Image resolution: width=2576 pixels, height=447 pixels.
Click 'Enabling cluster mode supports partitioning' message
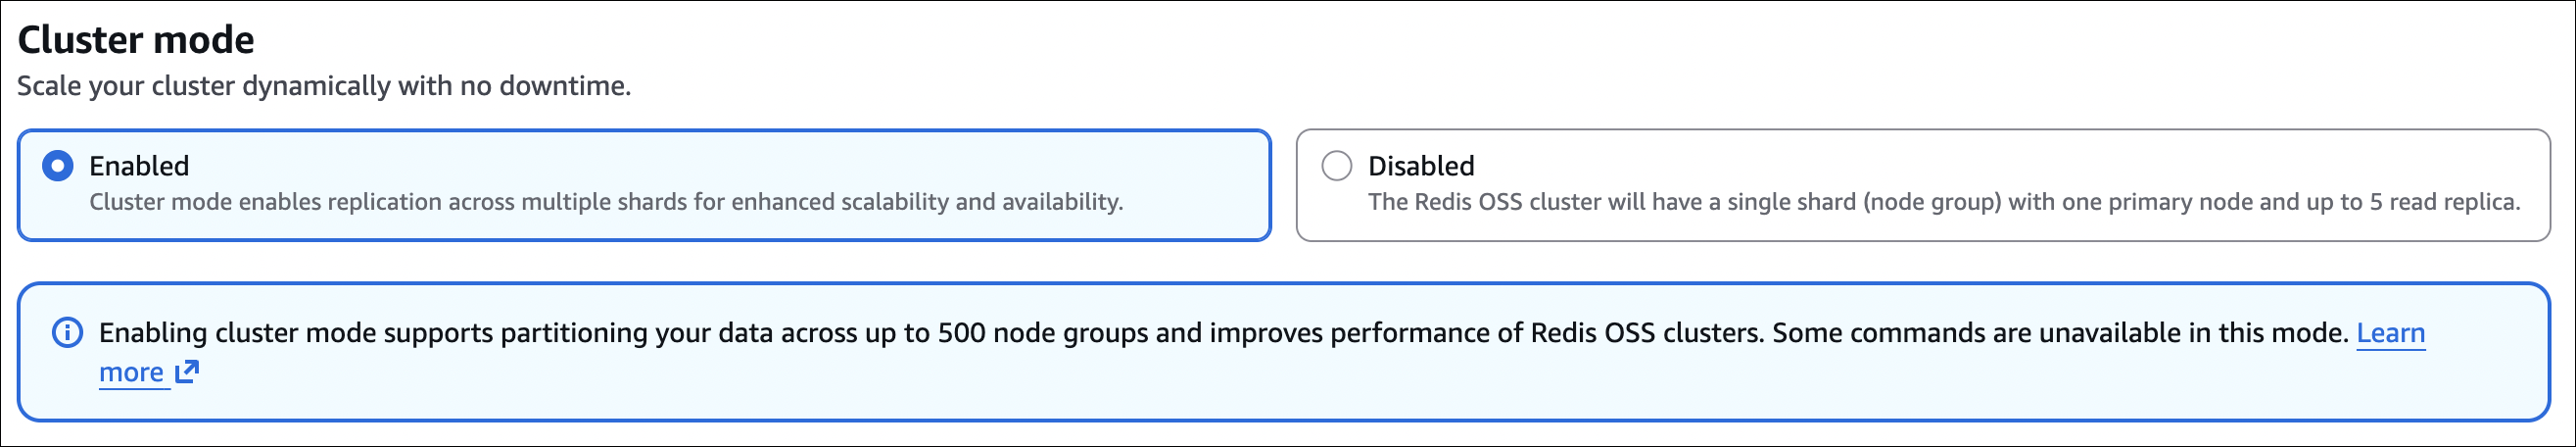[400, 333]
